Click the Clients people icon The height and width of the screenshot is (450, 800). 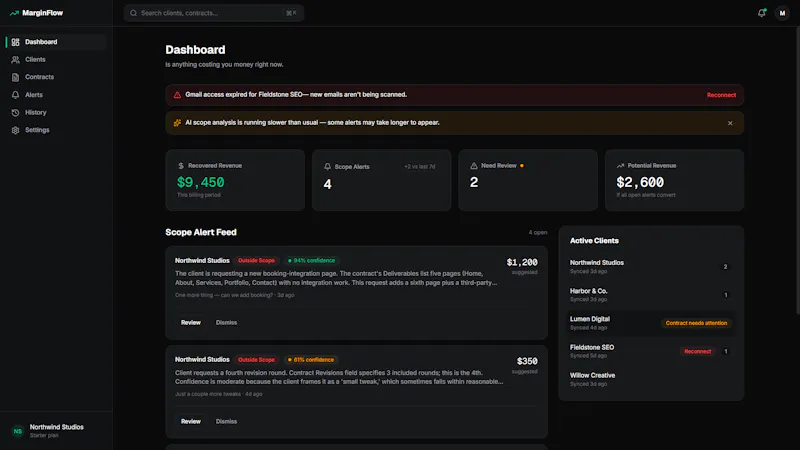click(x=15, y=60)
